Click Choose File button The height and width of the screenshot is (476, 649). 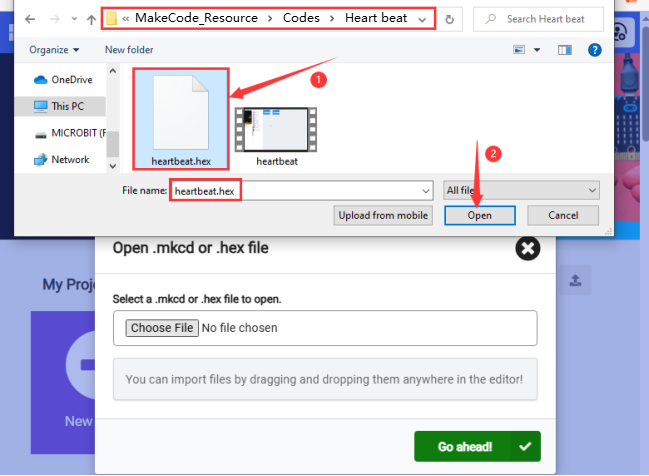coord(162,328)
